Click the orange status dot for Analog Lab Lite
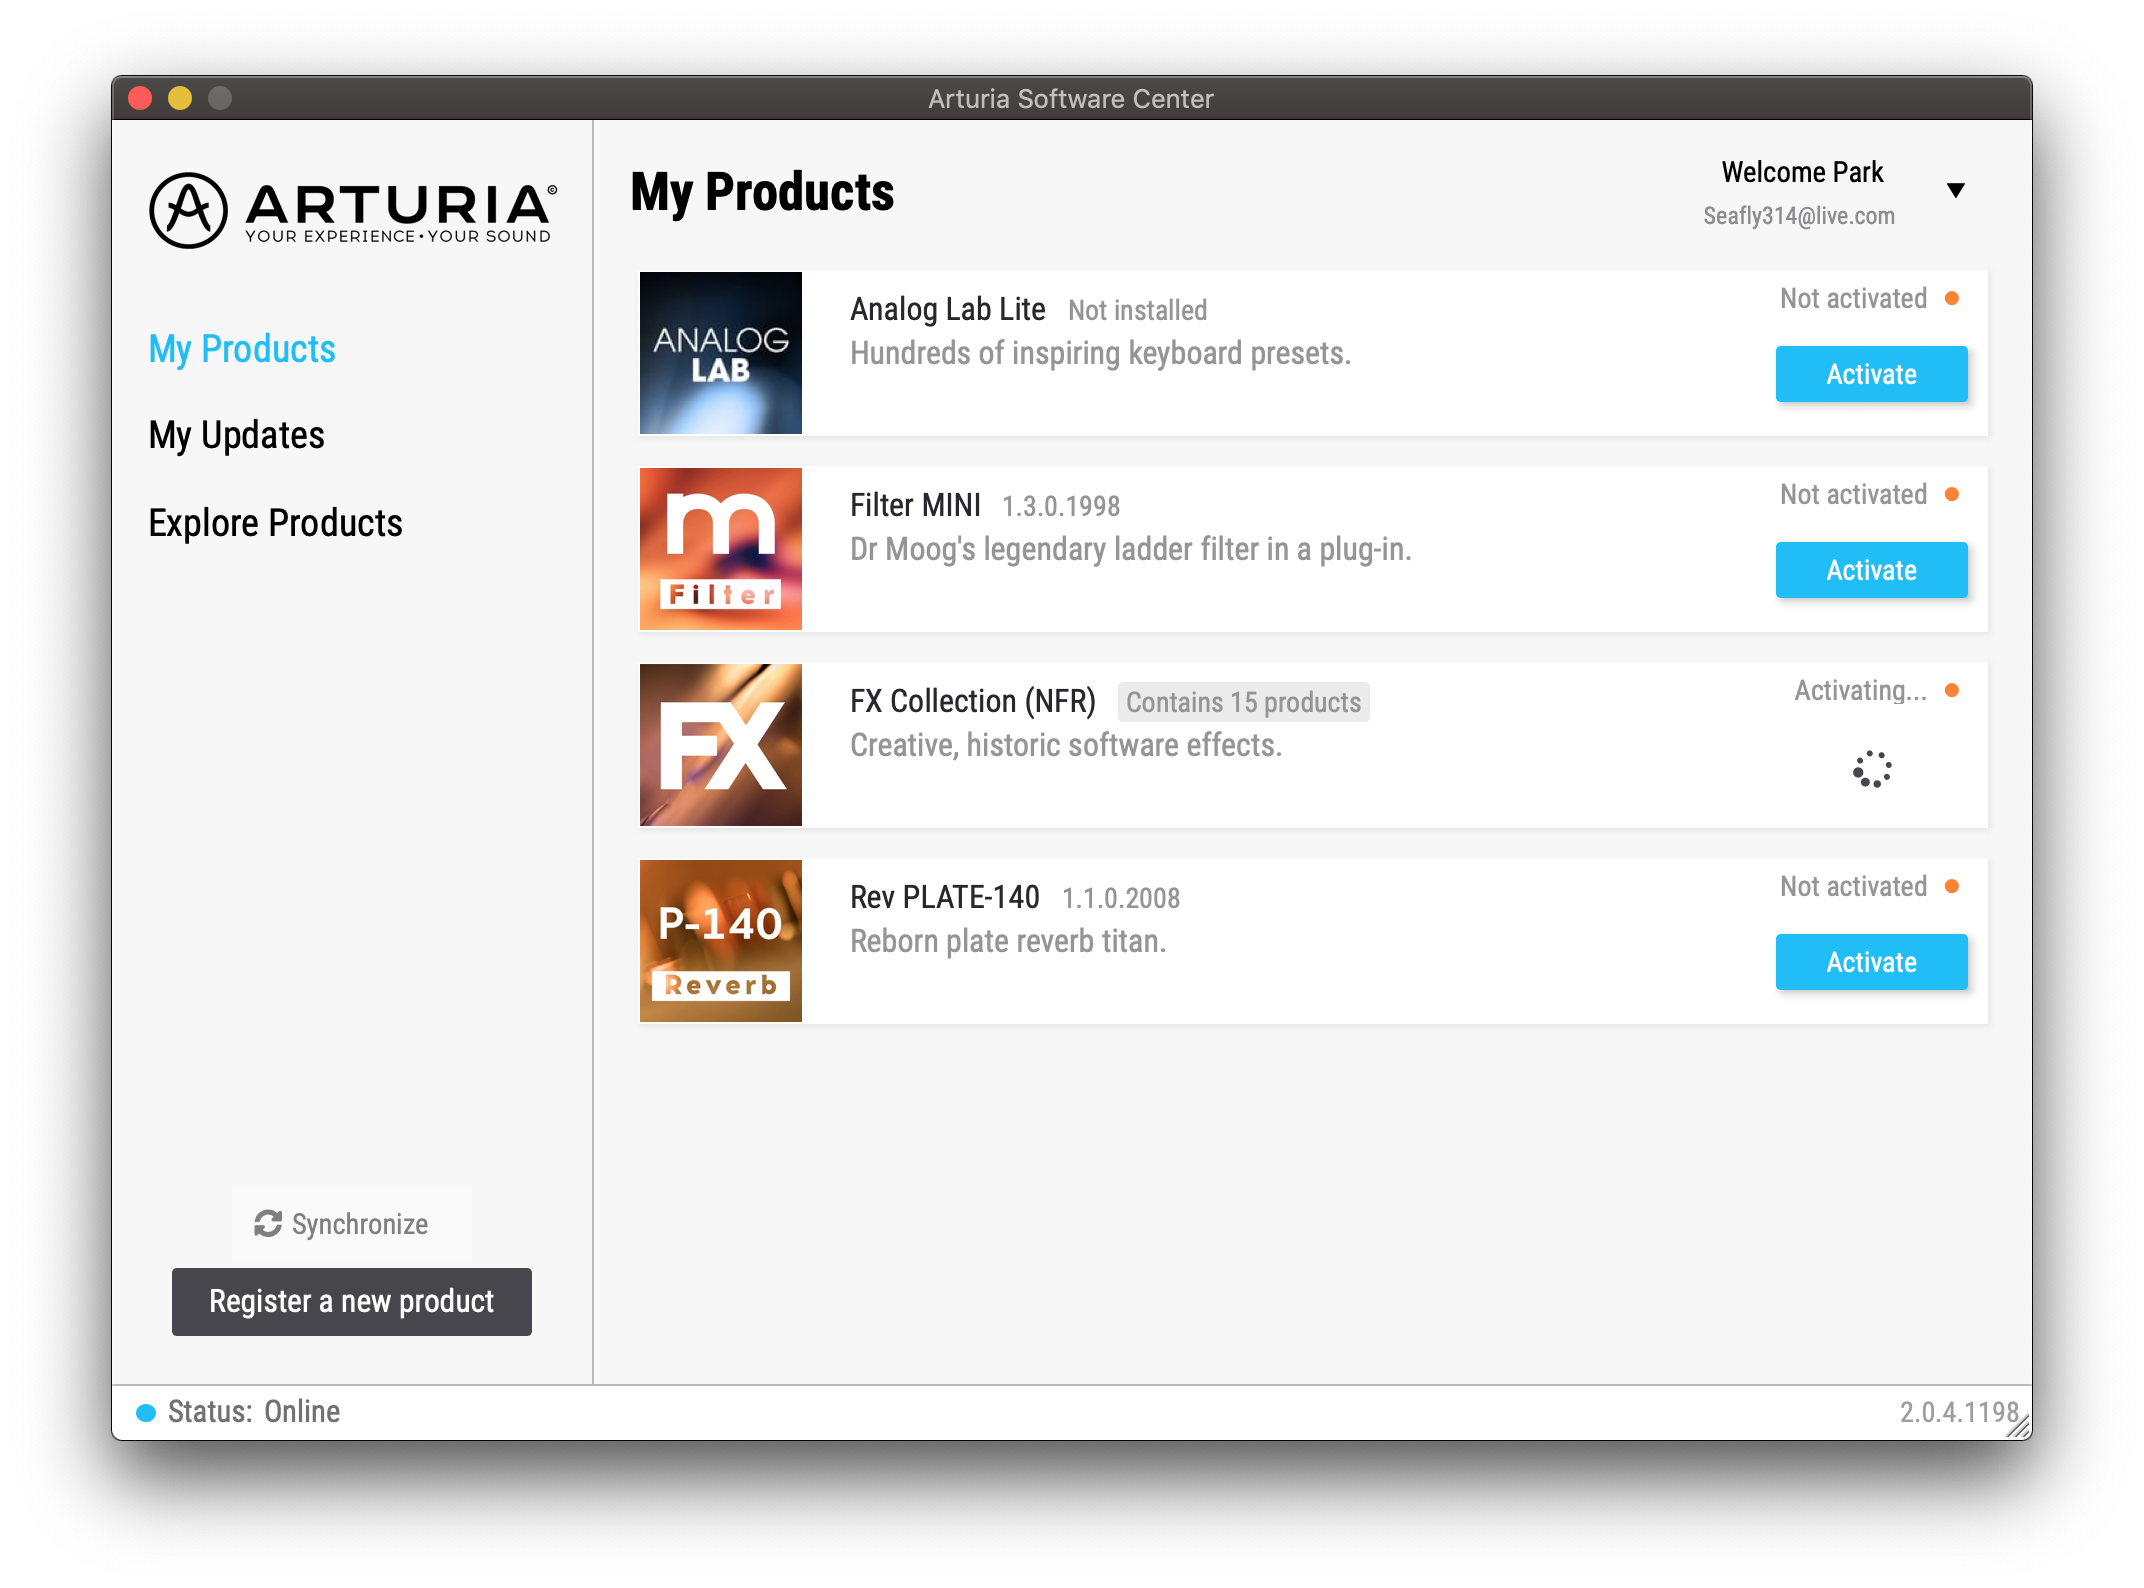Screen dimensions: 2144x1588 pos(1951,299)
